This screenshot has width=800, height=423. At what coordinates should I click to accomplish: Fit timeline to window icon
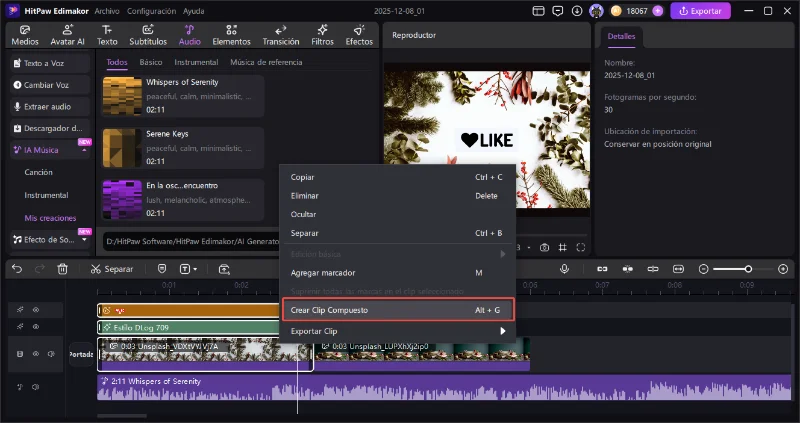click(678, 269)
